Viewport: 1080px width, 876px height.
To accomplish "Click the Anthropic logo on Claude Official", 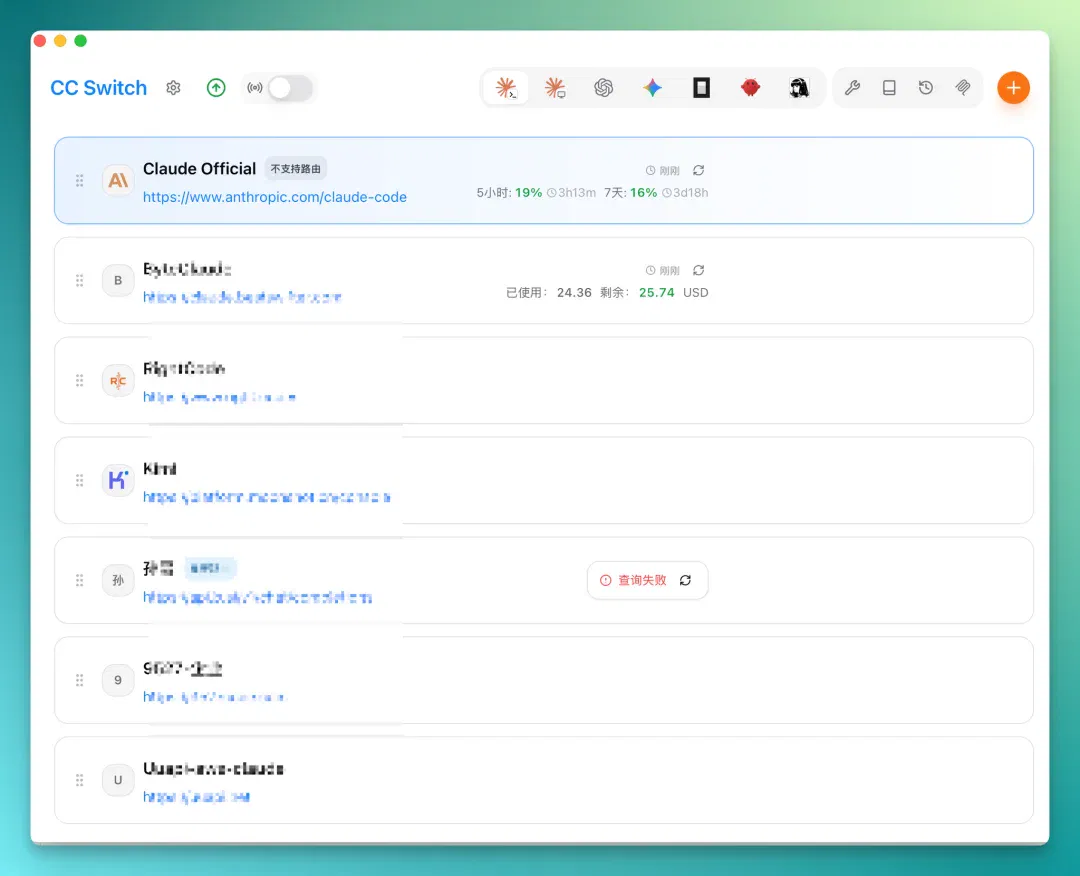I will pyautogui.click(x=118, y=180).
